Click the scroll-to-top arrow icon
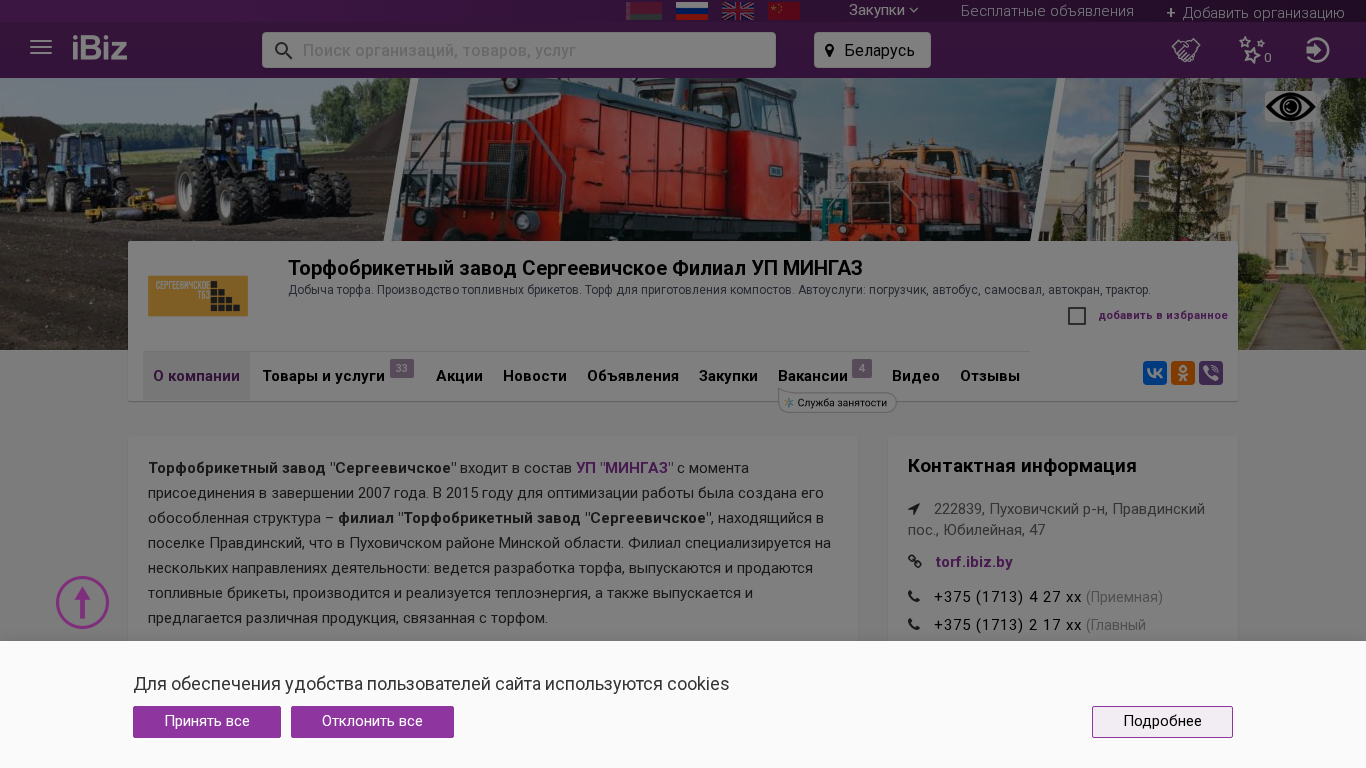 [82, 602]
